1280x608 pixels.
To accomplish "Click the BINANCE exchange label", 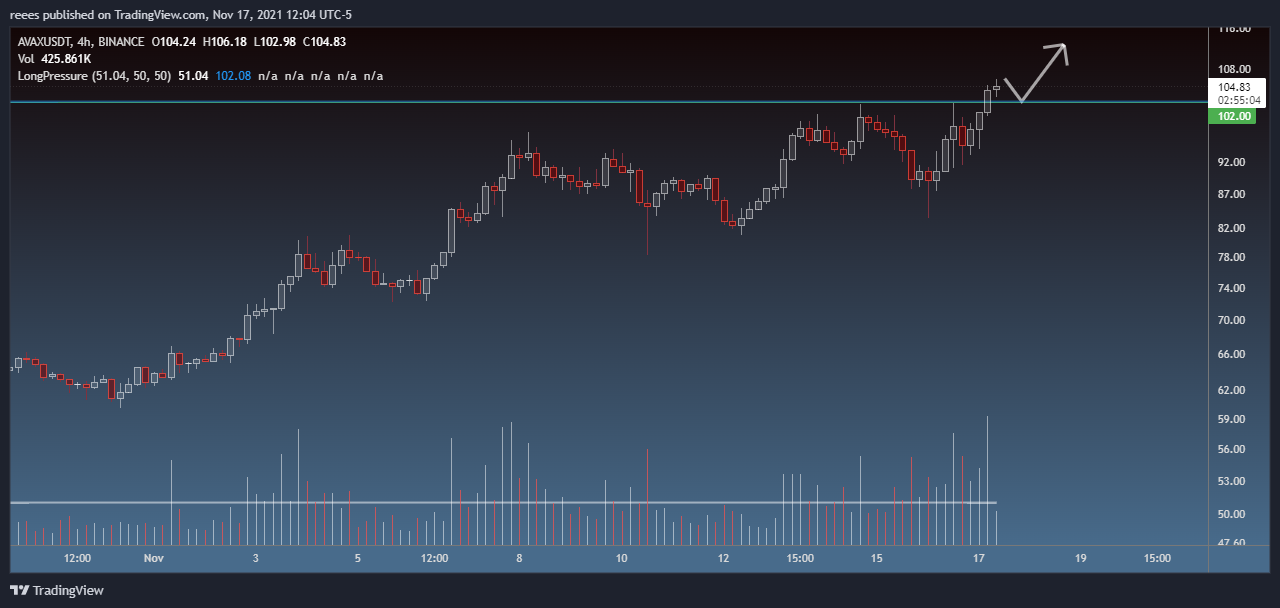I will click(x=120, y=42).
